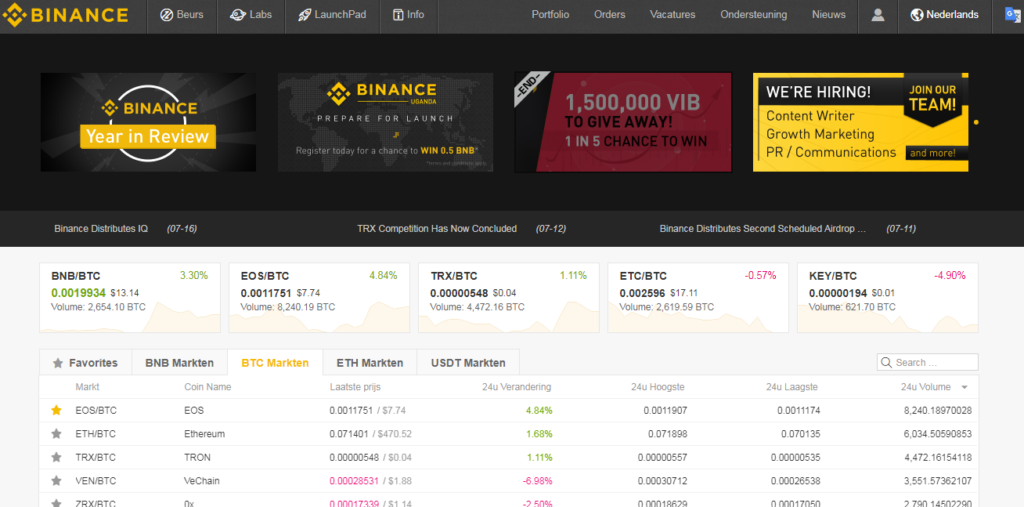Open the TRX/BTC market row
This screenshot has height=507, width=1024.
[x=509, y=457]
